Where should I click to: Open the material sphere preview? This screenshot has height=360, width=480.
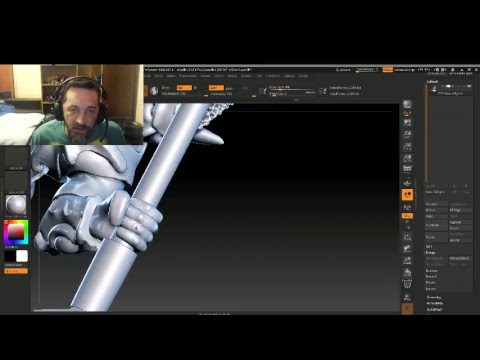[x=16, y=206]
